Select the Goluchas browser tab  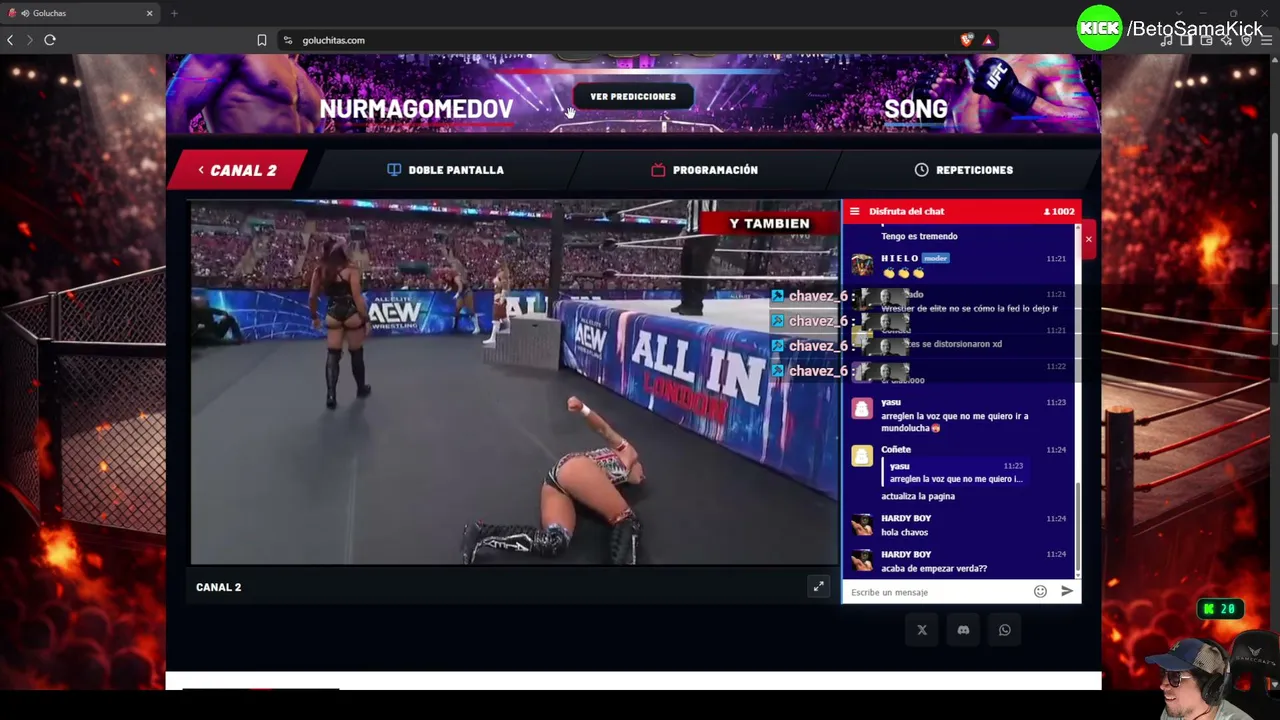tap(80, 13)
